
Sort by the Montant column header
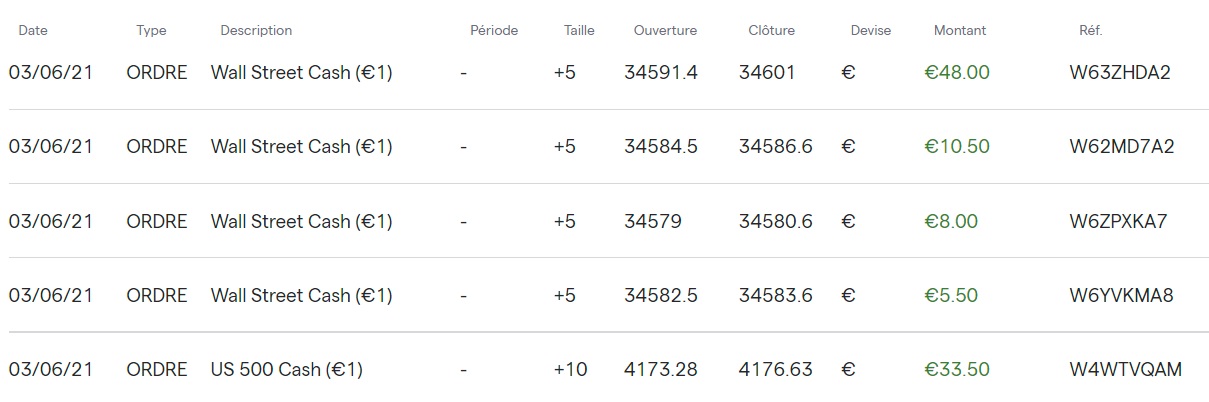pos(959,30)
